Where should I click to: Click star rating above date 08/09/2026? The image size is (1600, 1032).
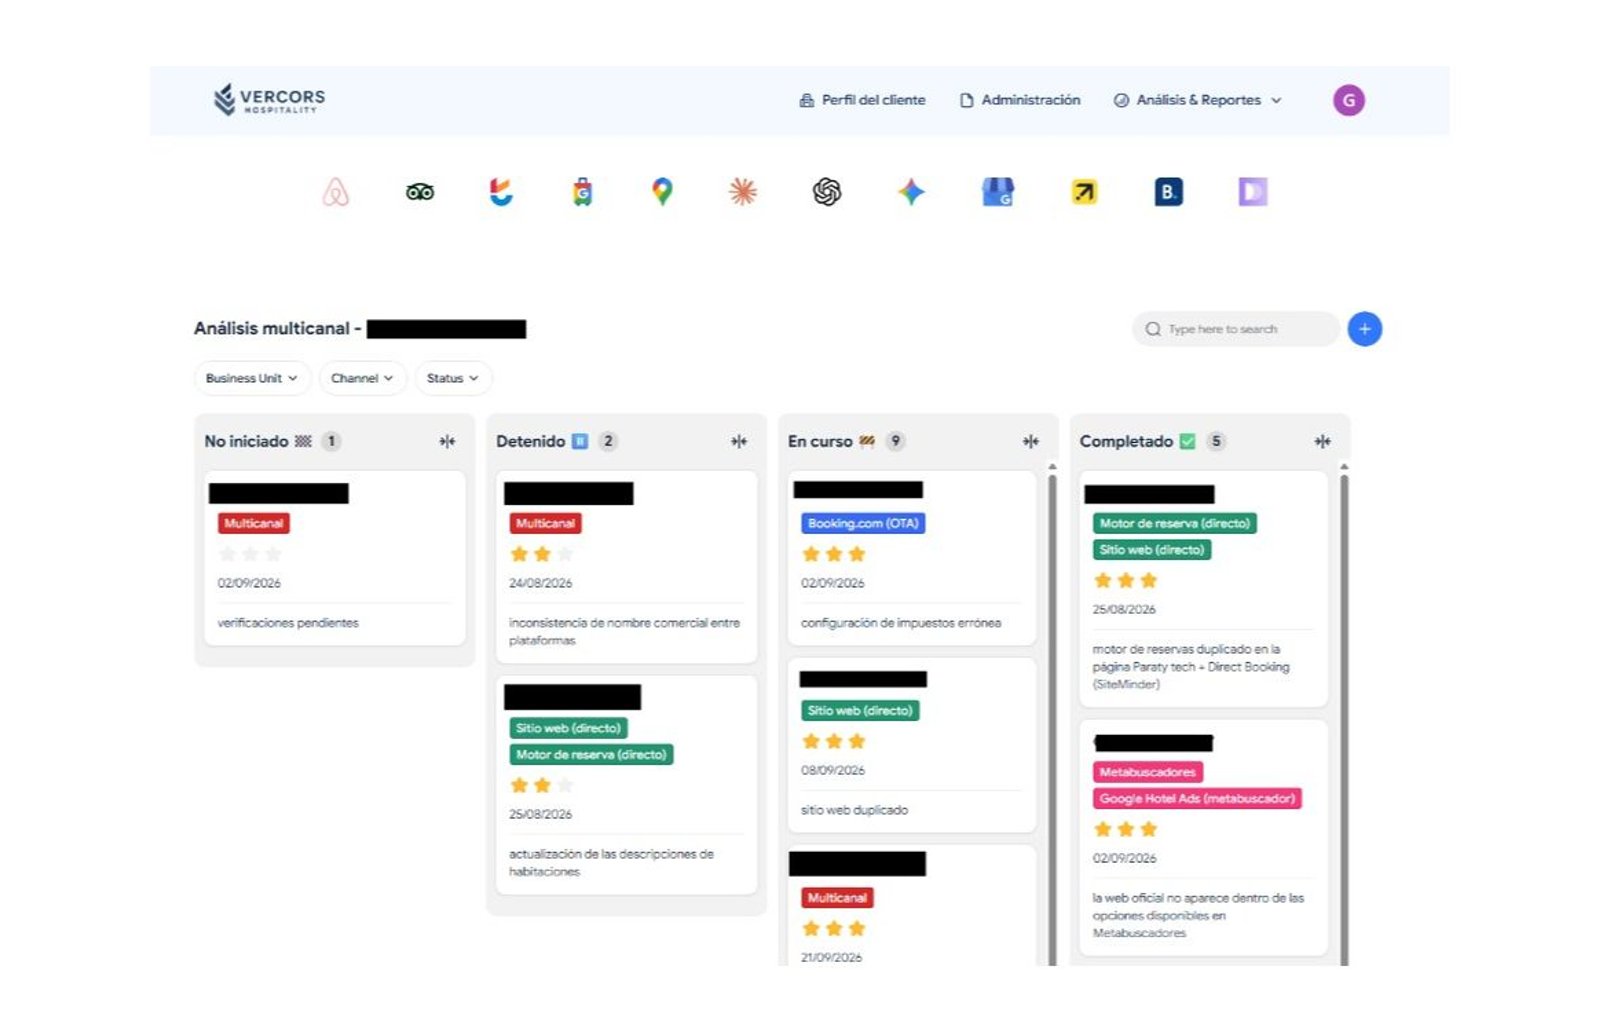tap(834, 741)
